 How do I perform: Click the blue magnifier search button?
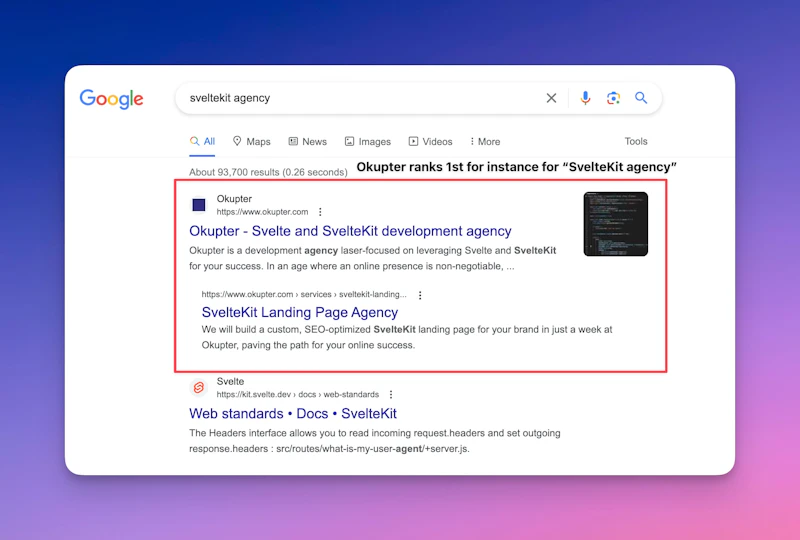click(641, 98)
